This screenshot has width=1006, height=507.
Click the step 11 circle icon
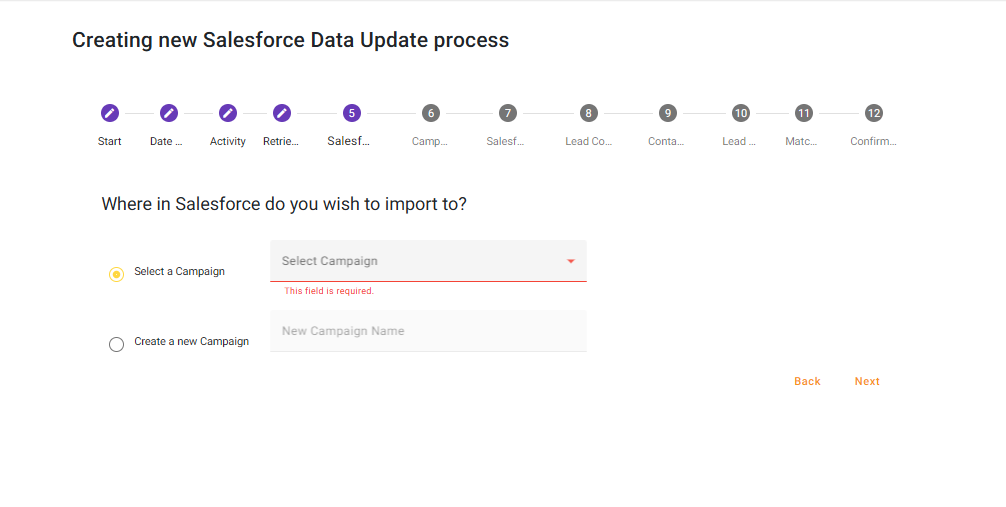coord(803,113)
